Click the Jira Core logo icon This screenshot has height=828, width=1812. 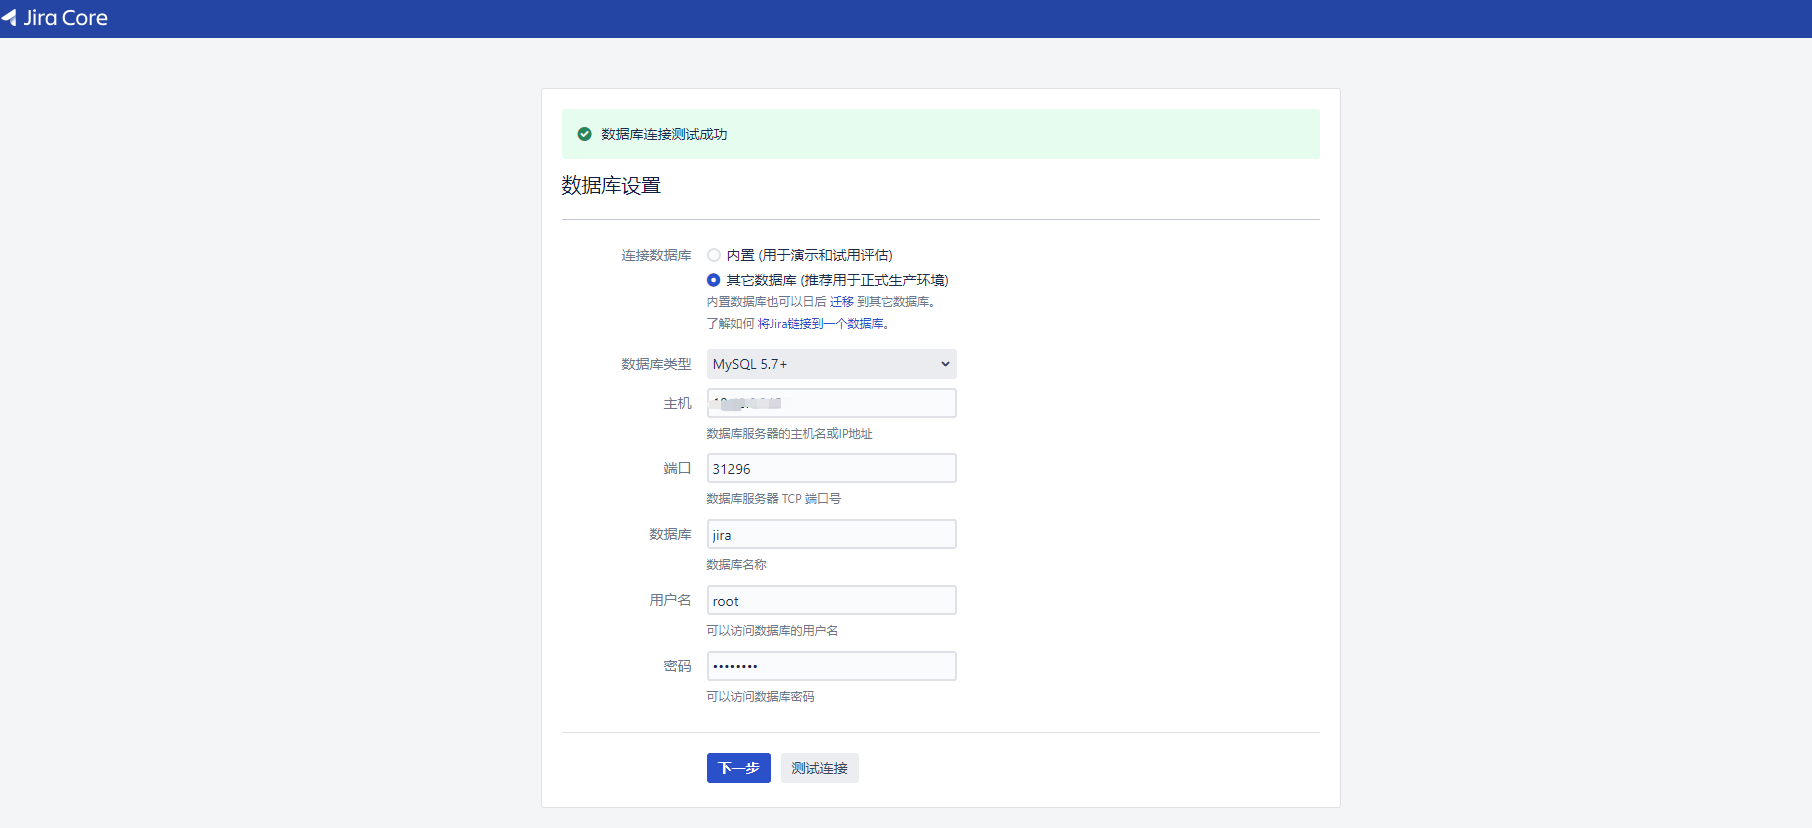[9, 18]
